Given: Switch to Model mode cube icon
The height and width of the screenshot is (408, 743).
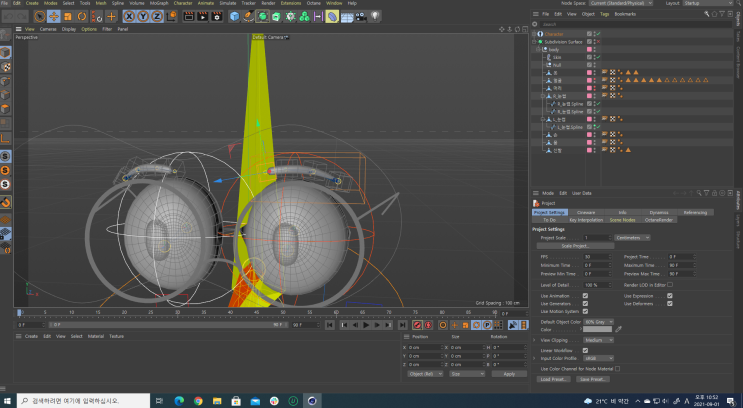Looking at the screenshot, I should click(5, 52).
